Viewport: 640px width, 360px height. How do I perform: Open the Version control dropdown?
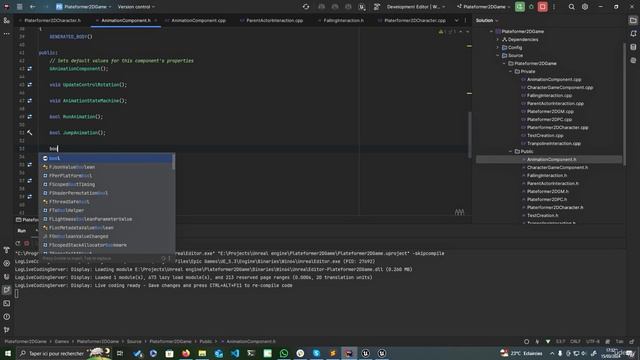point(136,7)
